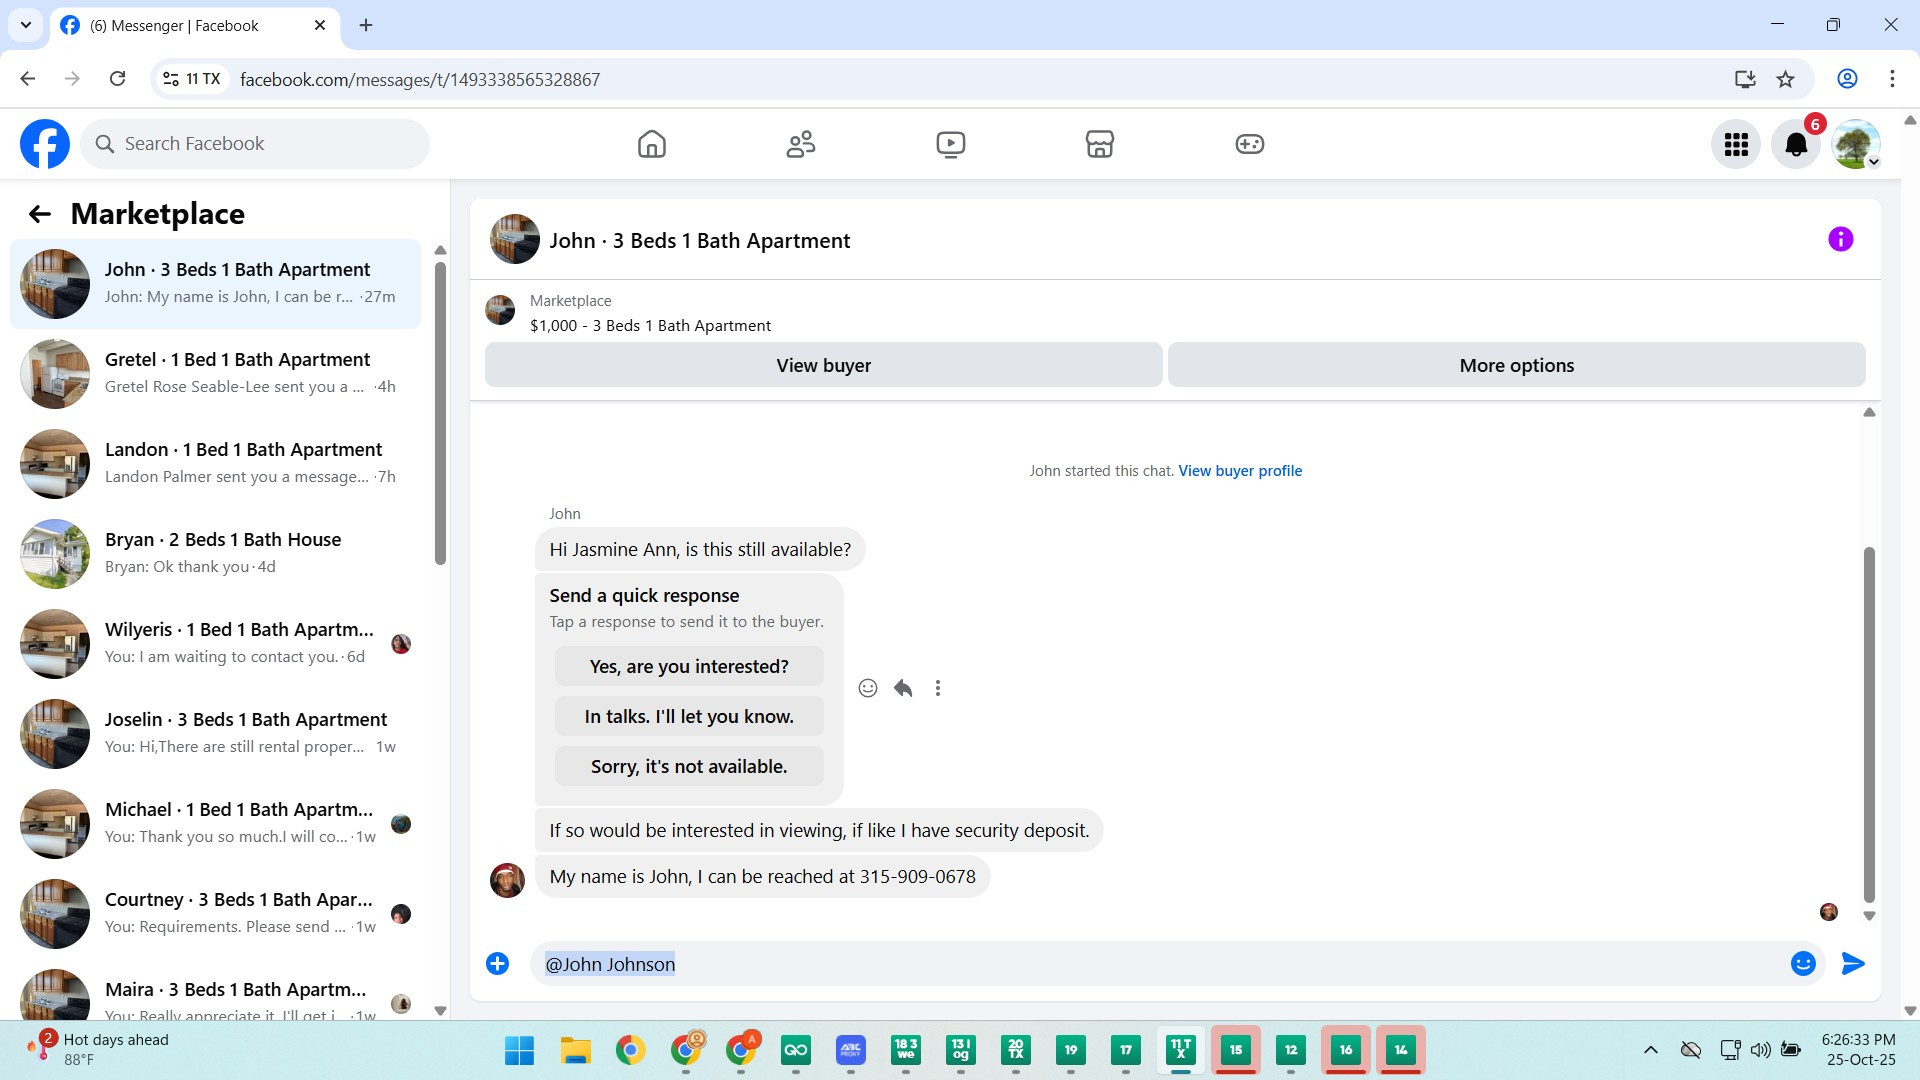Screen dimensions: 1920x1080
Task: Open the Facebook apps grid menu
Action: (1735, 145)
